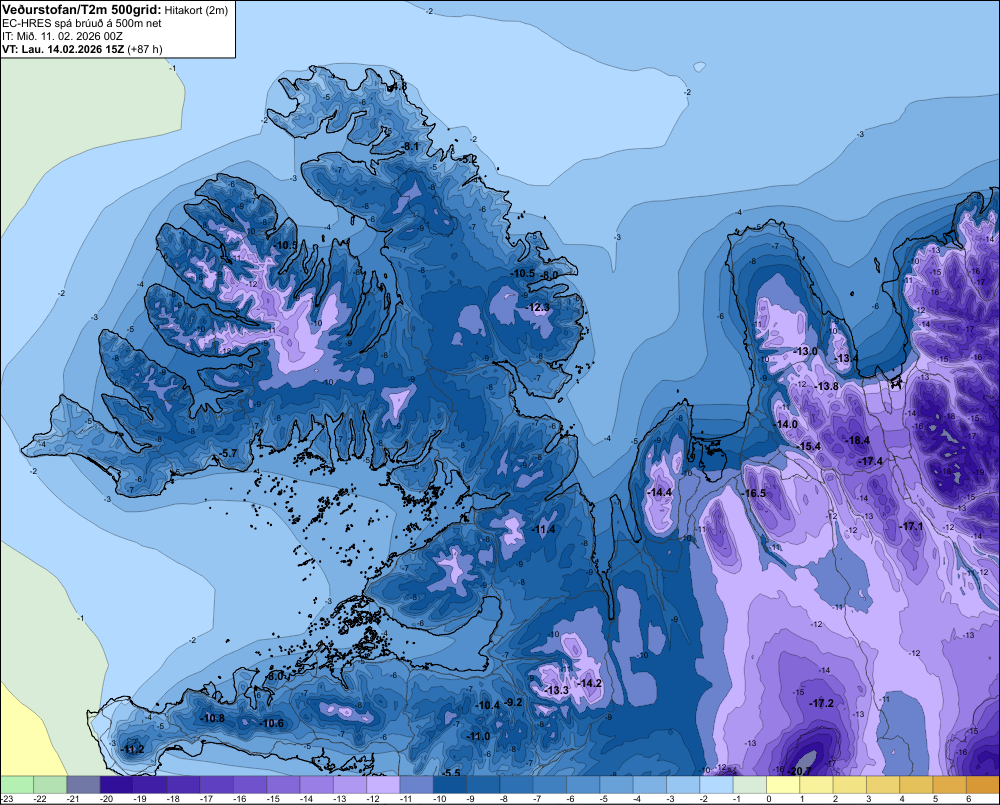The image size is (1000, 805).
Task: Click the -10.6 temperature reading
Action: [272, 723]
